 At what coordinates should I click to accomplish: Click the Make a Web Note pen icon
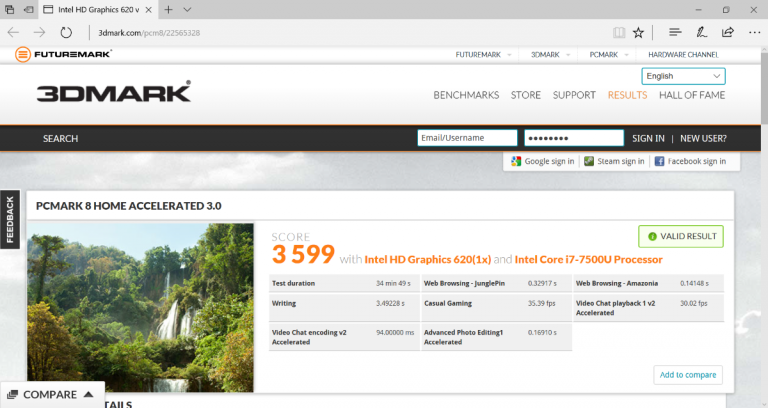(702, 32)
